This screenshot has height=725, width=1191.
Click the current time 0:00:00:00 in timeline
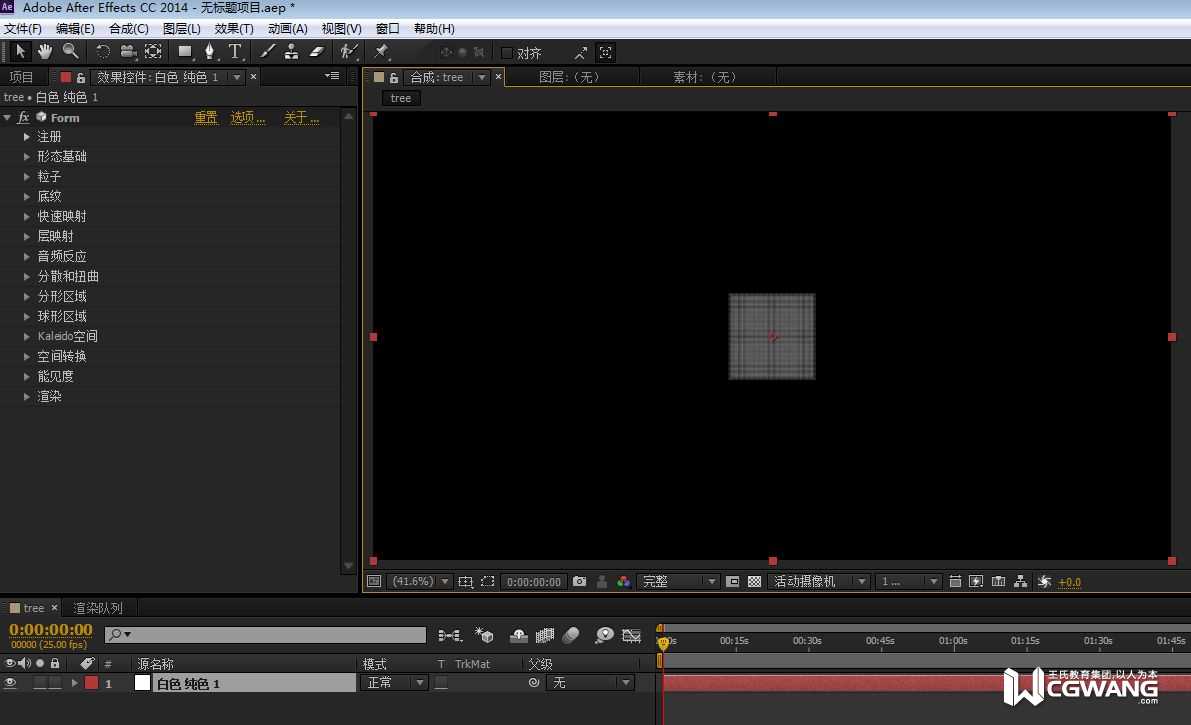(x=51, y=630)
